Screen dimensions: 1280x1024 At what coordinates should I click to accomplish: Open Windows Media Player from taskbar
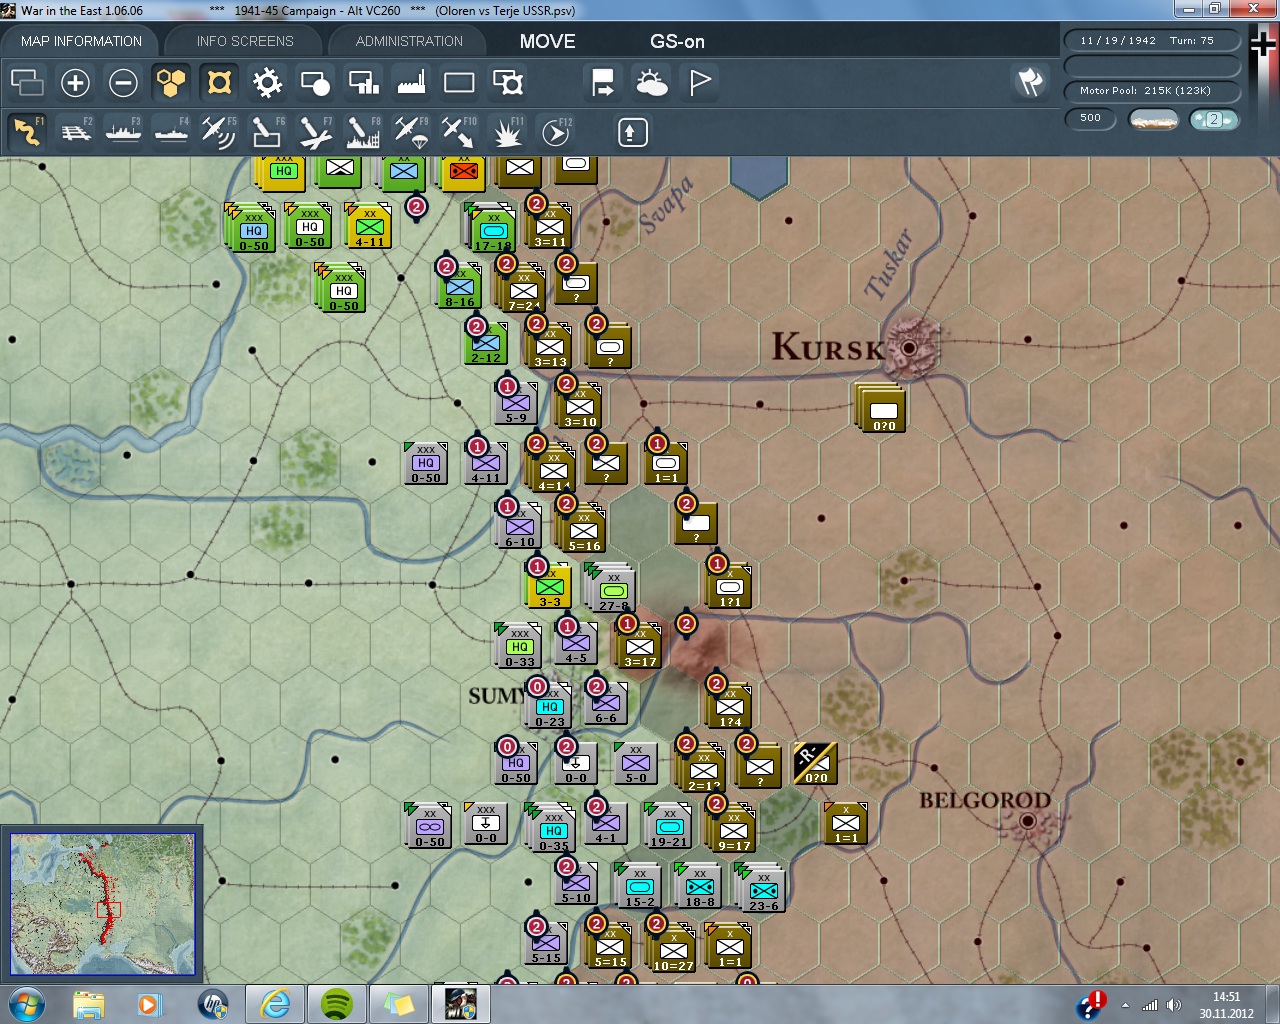(x=149, y=1004)
